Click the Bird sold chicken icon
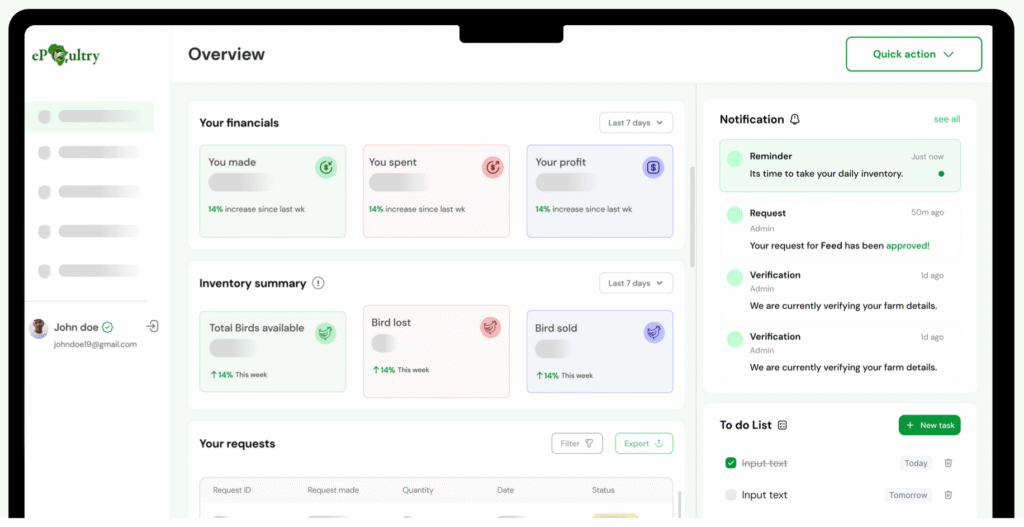 pos(654,332)
